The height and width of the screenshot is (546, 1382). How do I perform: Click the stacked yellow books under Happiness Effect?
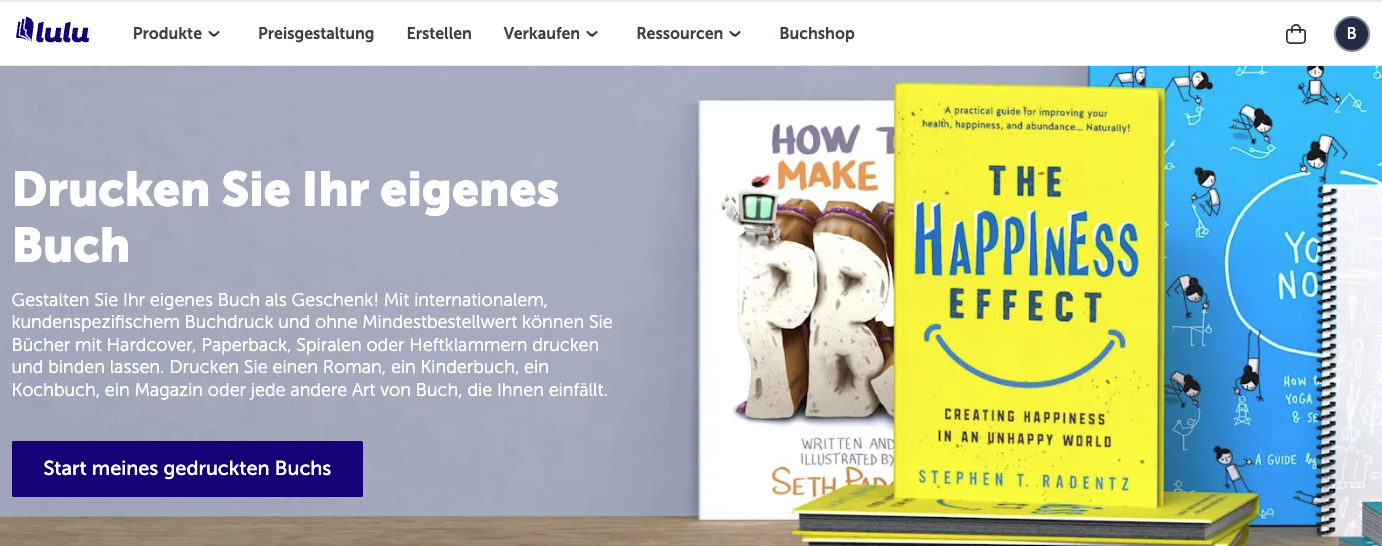point(1025,520)
